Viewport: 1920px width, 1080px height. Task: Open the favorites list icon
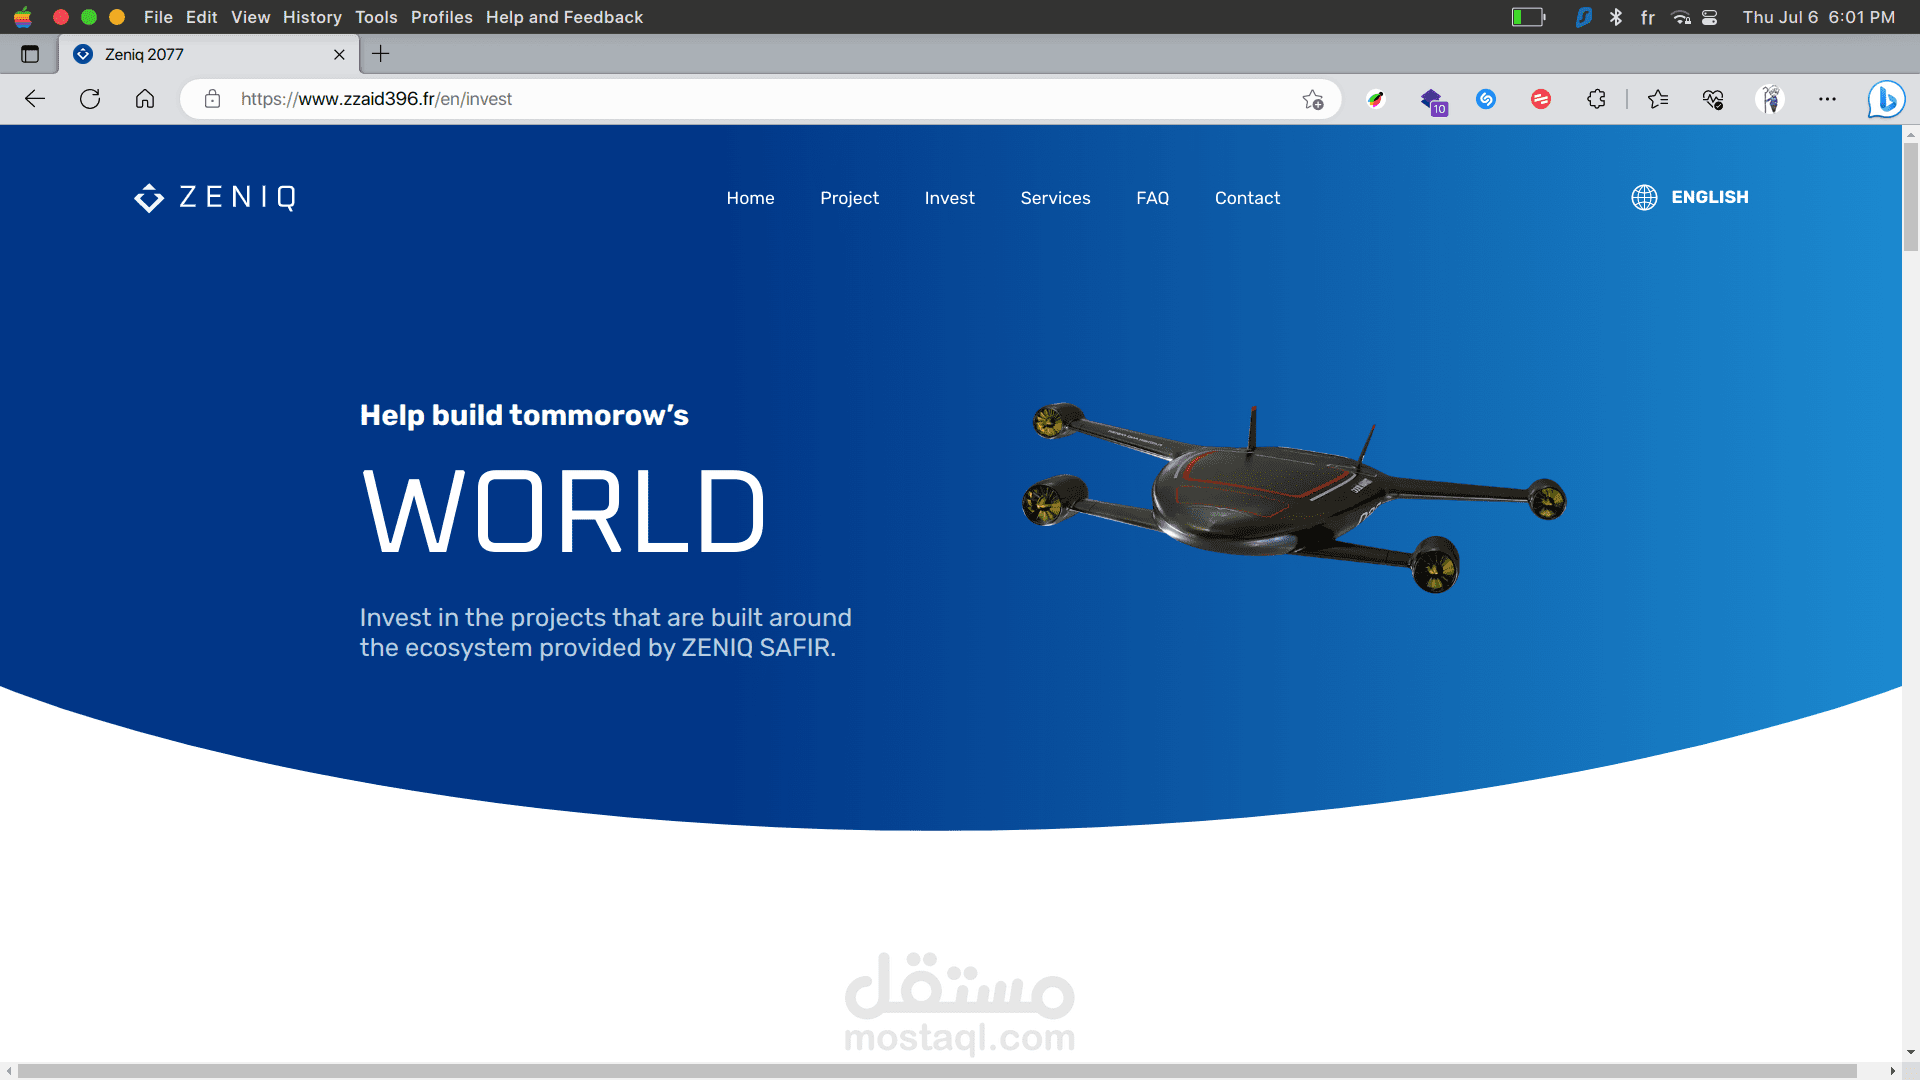point(1658,99)
